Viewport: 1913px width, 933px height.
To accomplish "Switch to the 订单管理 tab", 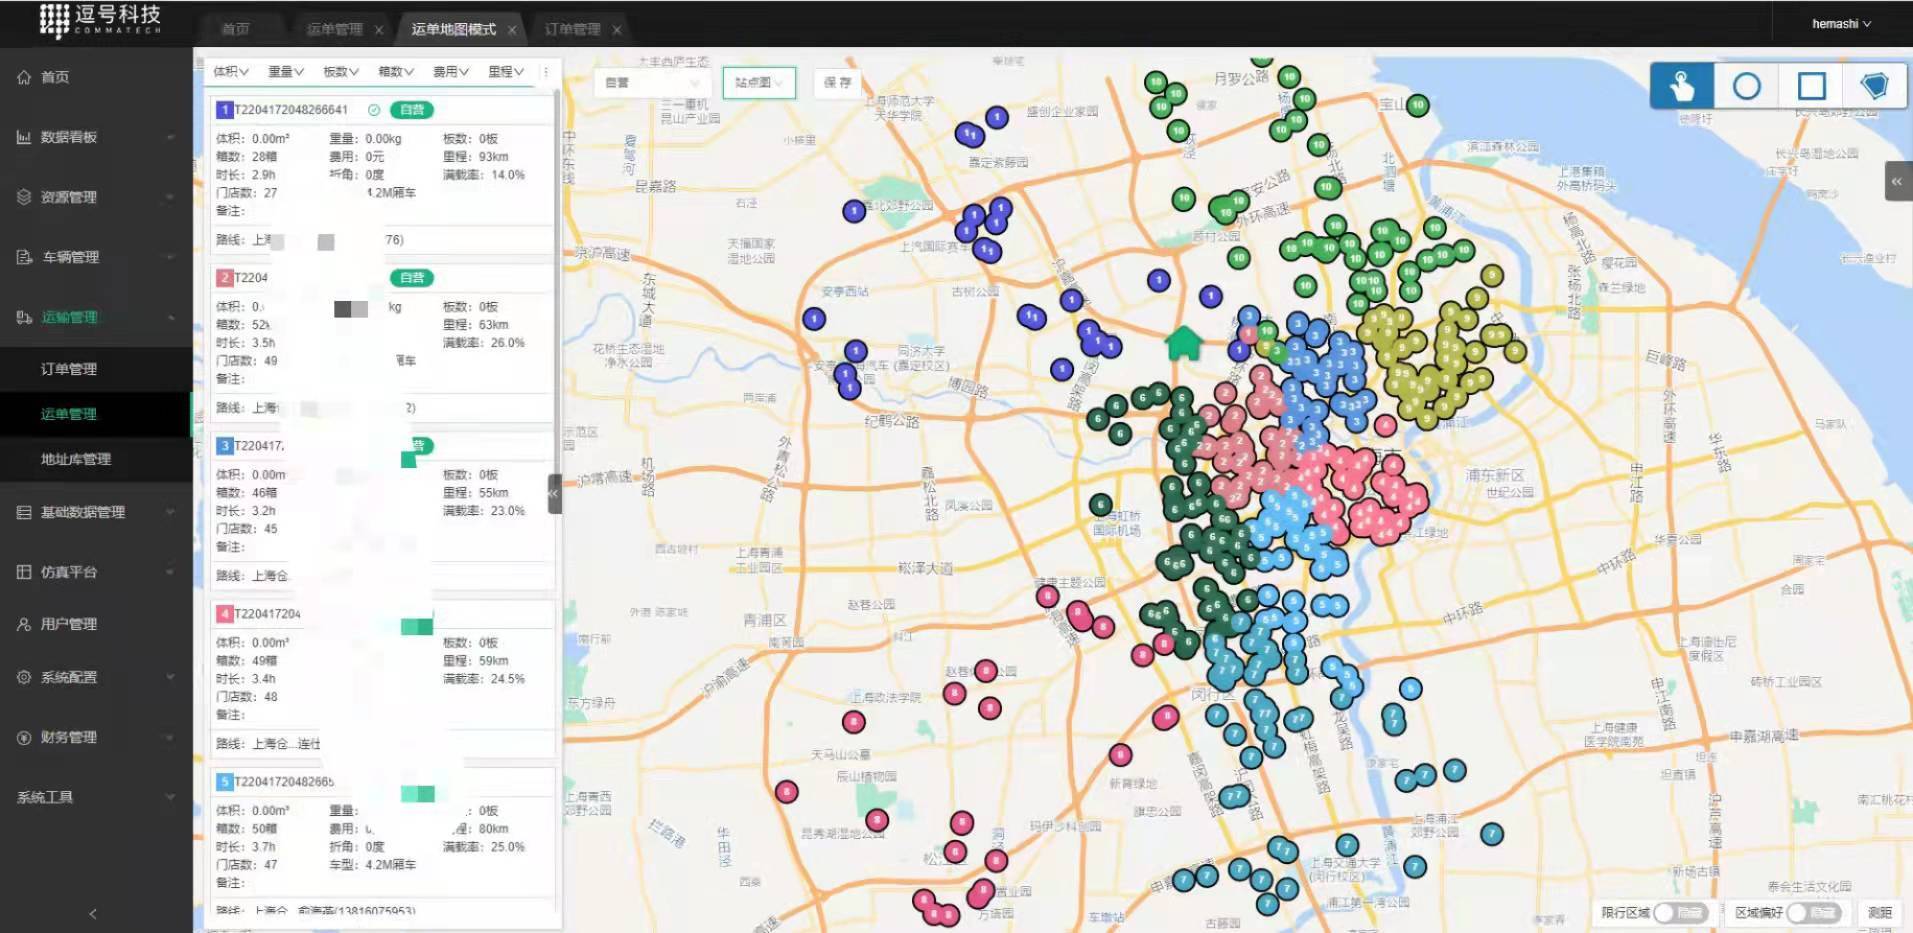I will (572, 29).
